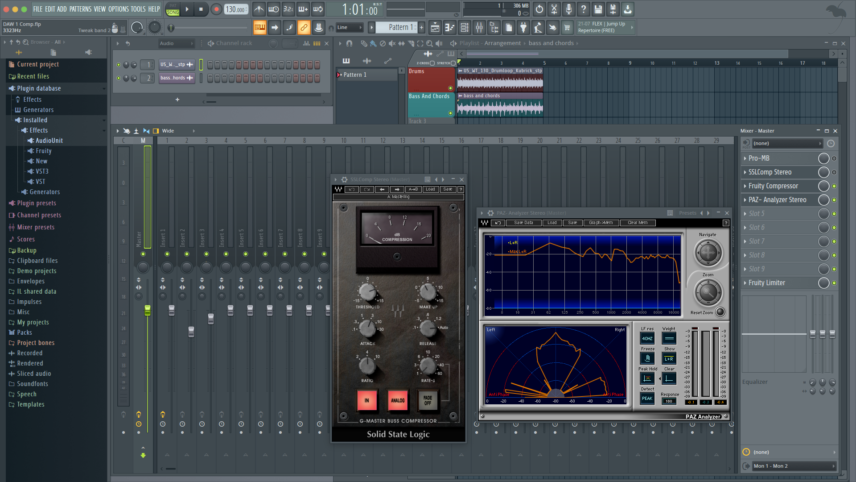Viewport: 856px width, 482px height.
Task: Select the Drums track header in playlist
Action: 431,79
